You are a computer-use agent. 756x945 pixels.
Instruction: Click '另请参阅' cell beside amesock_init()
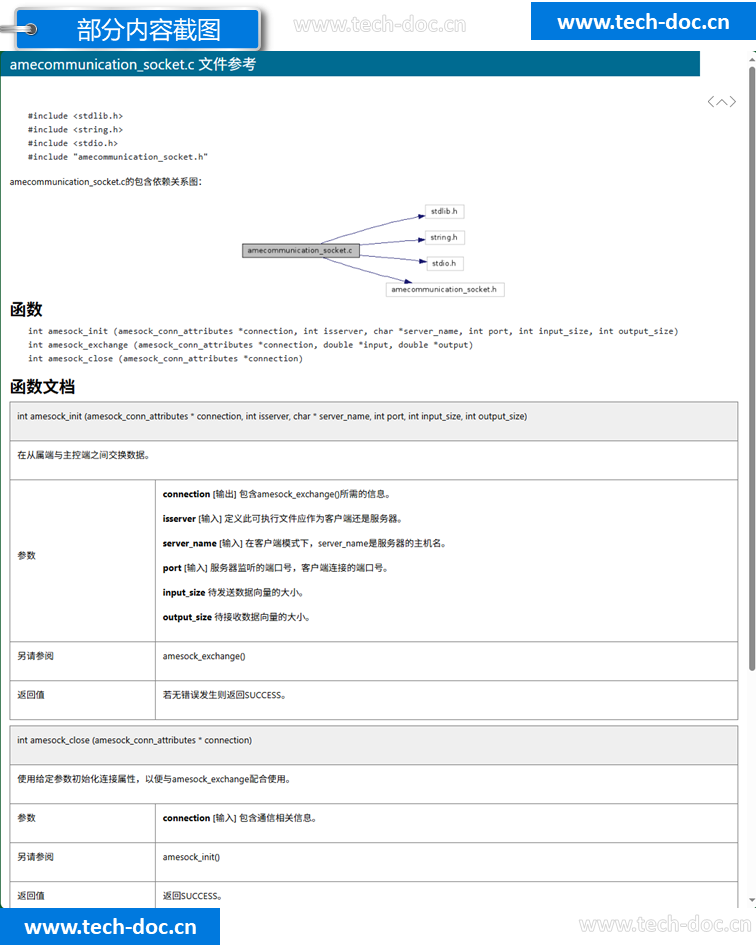point(83,862)
